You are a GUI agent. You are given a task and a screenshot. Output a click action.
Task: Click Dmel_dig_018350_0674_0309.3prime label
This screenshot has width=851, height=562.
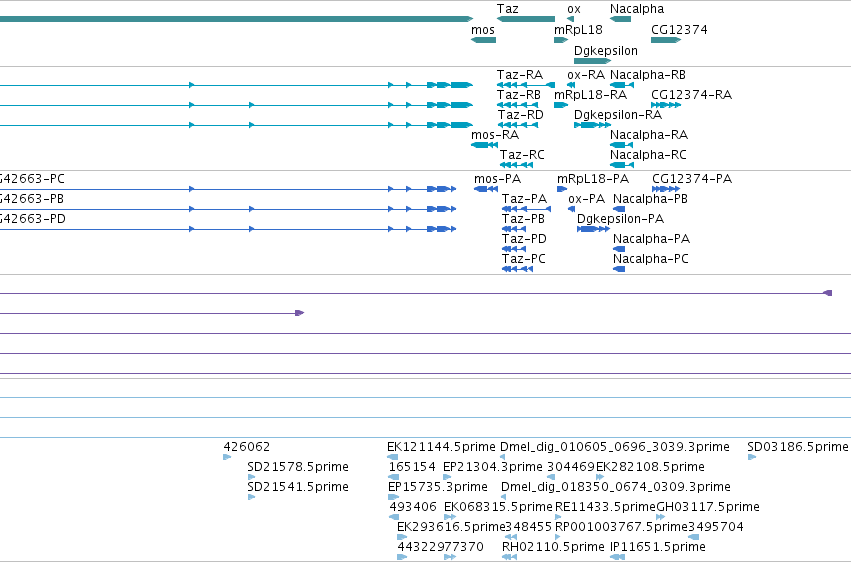(615, 487)
